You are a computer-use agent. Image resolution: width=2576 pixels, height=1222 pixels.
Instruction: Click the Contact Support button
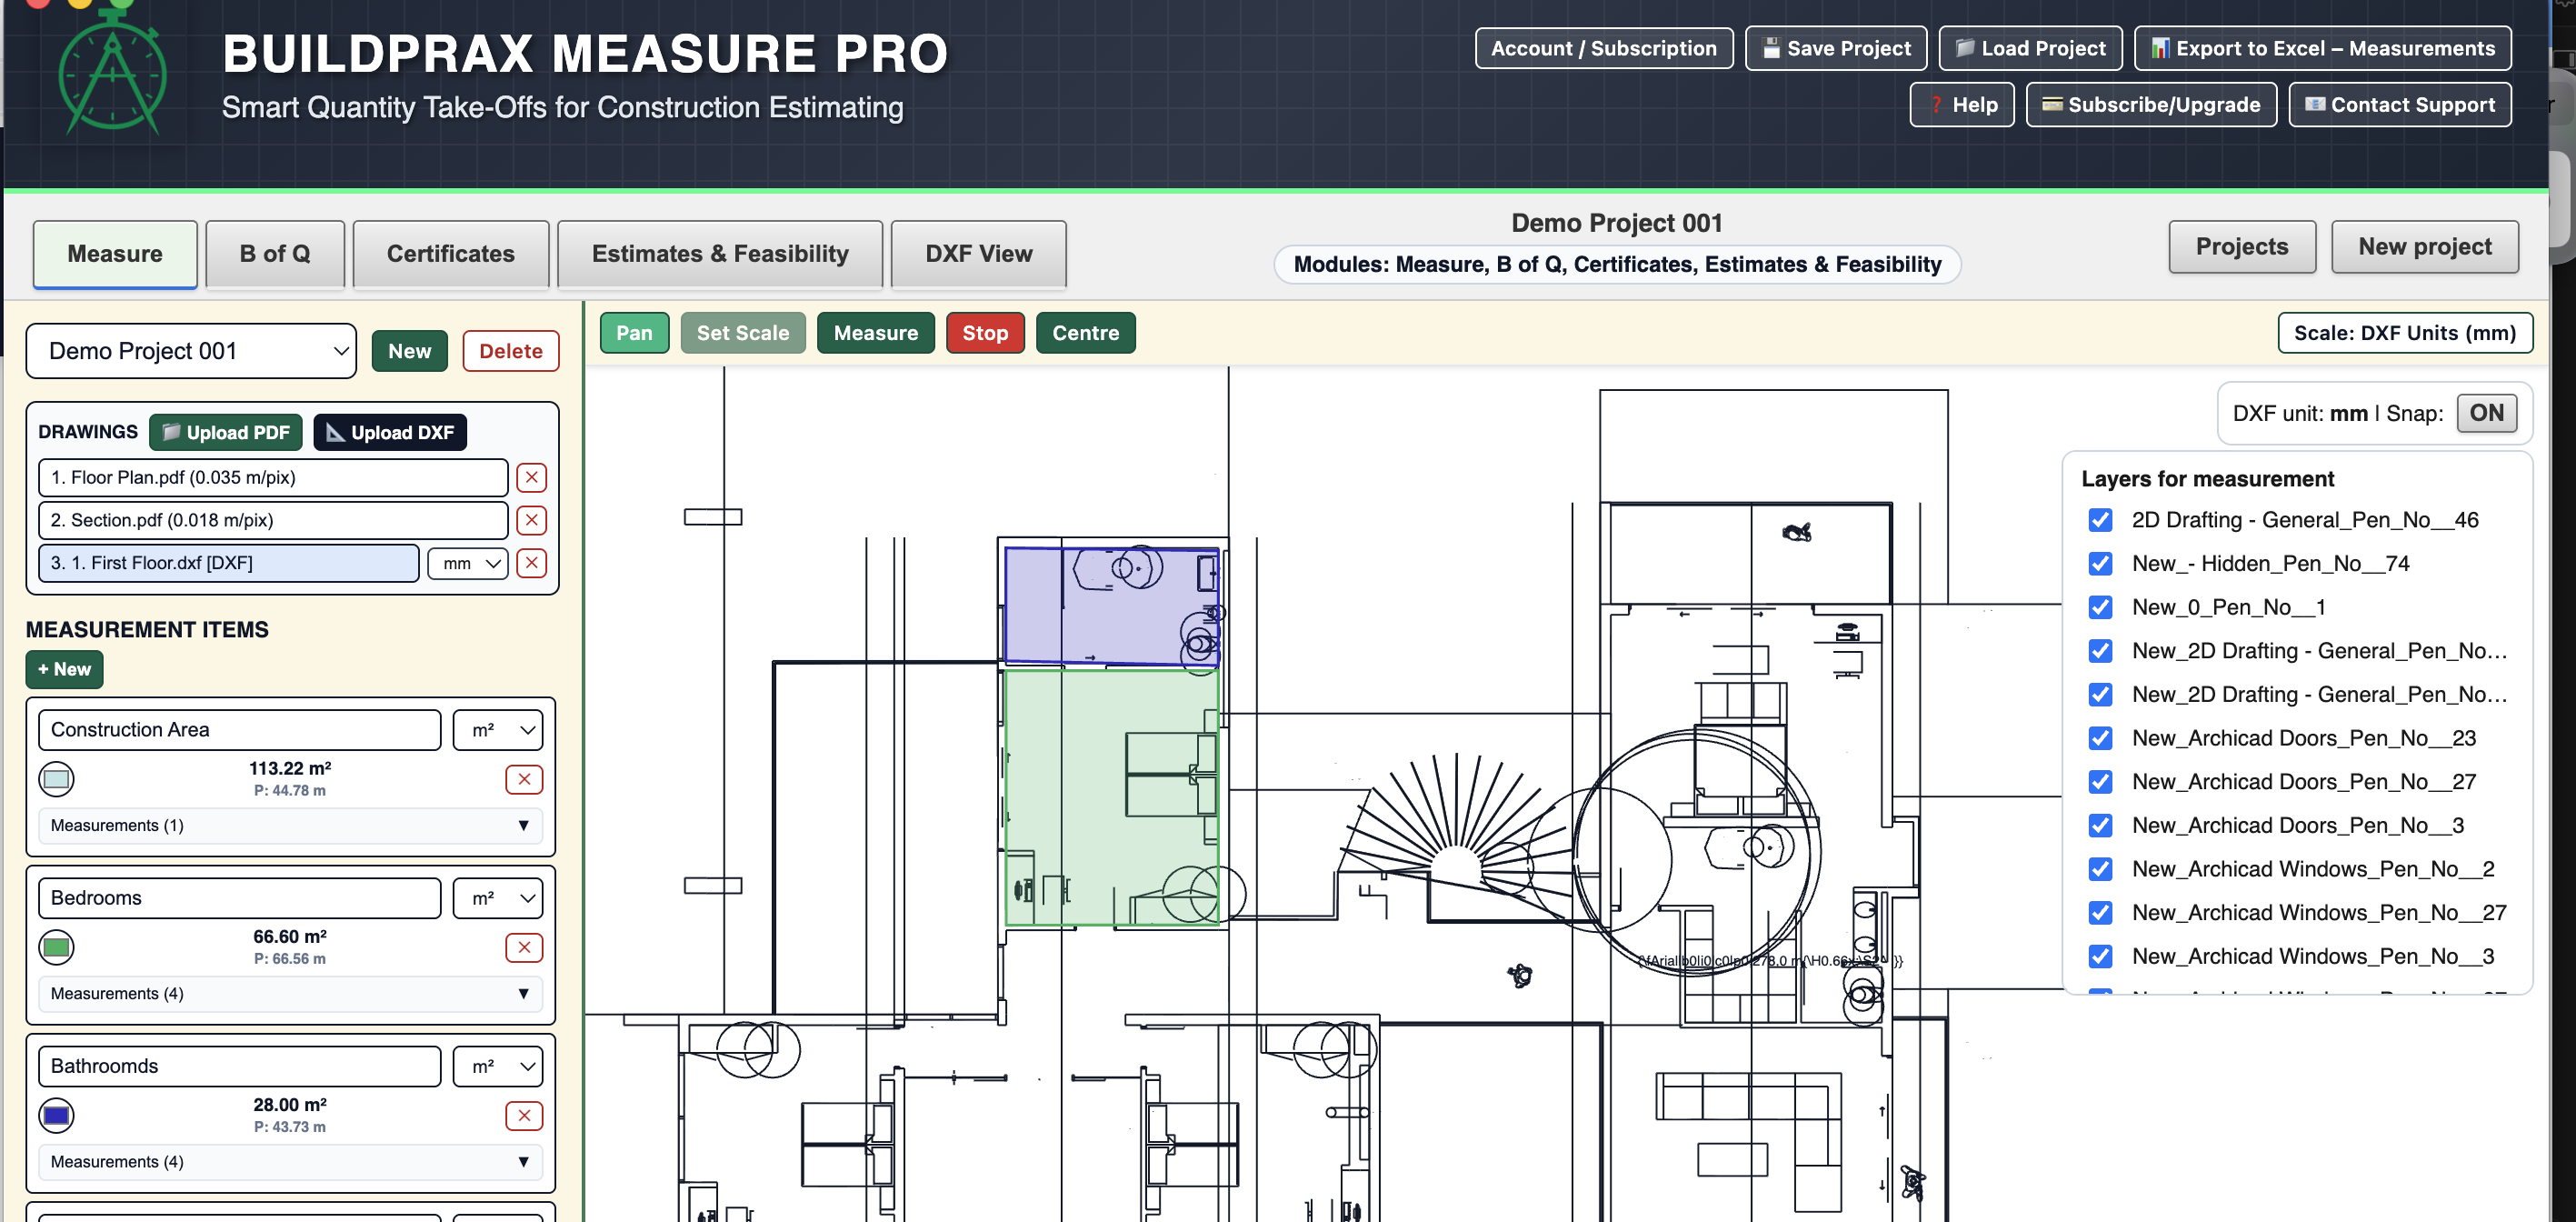point(2399,105)
